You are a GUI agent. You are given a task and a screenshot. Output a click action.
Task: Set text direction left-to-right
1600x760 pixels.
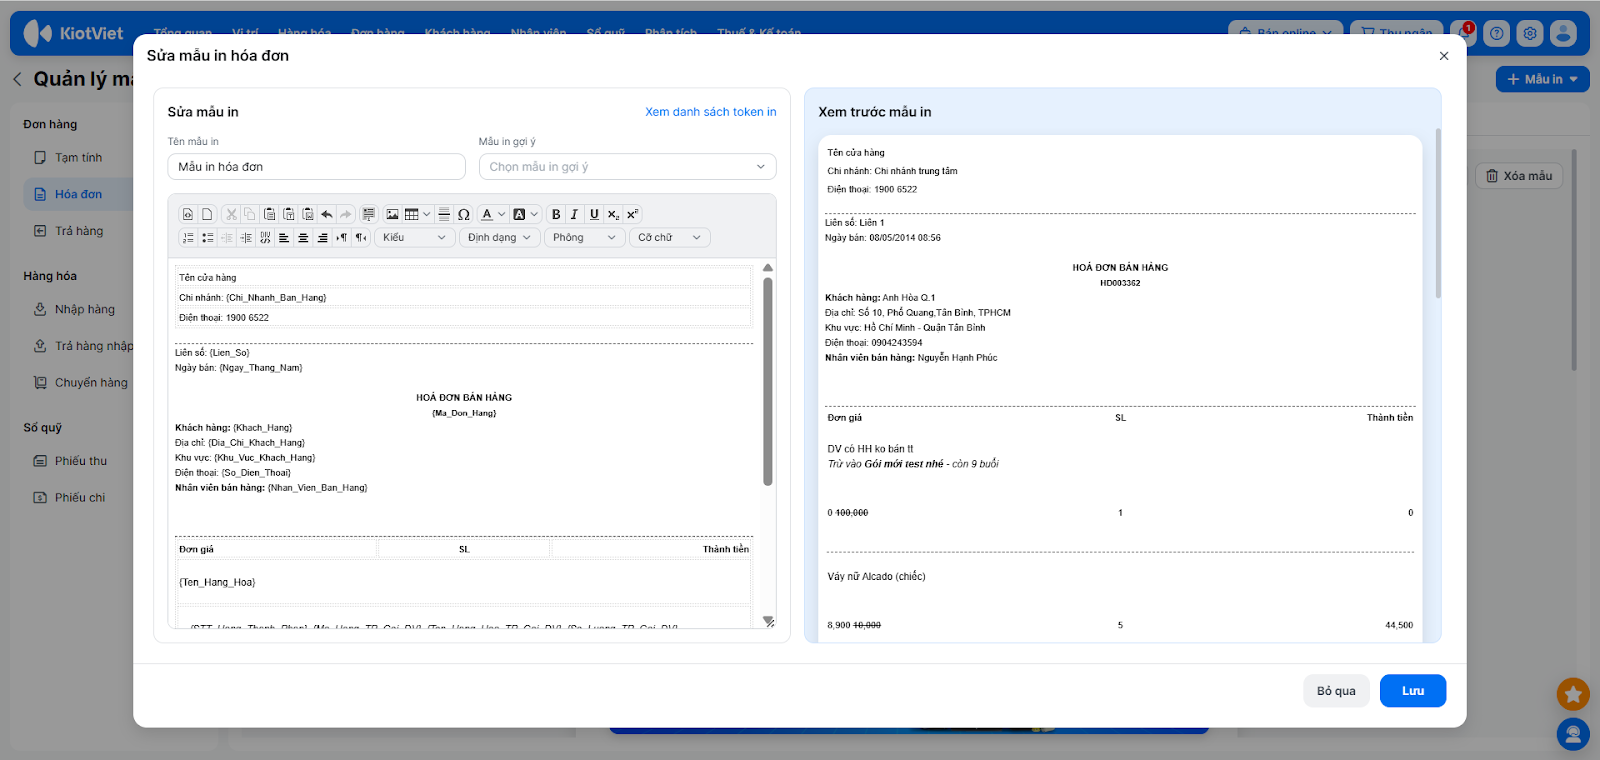click(342, 237)
